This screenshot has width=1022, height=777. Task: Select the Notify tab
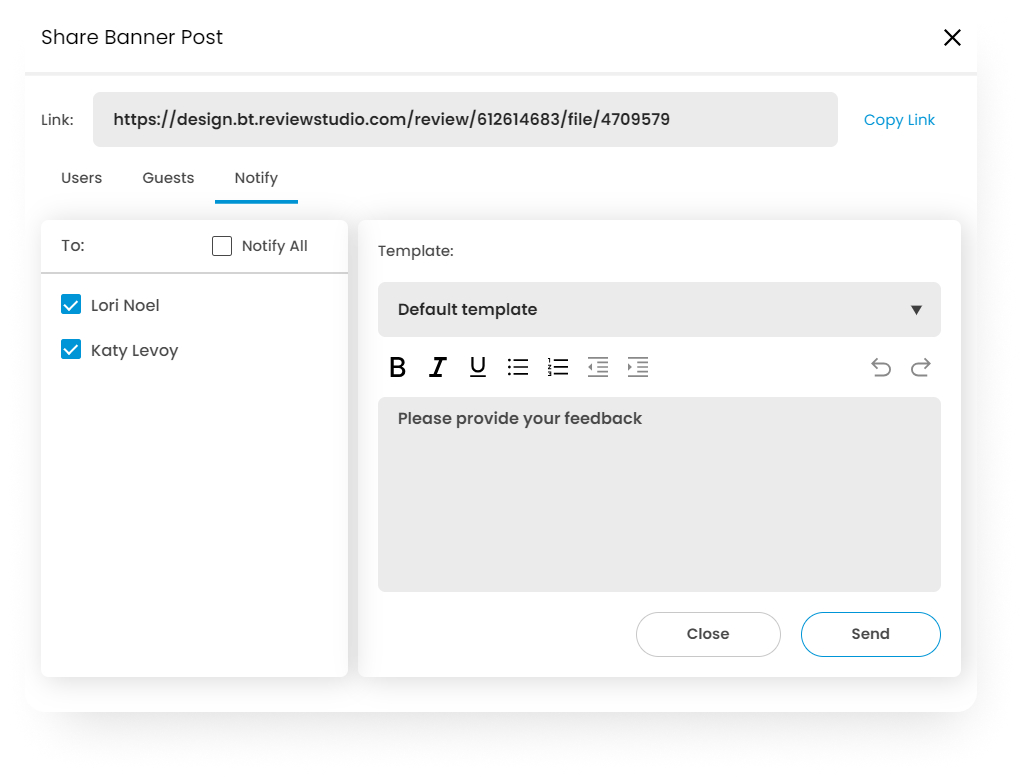(x=256, y=178)
